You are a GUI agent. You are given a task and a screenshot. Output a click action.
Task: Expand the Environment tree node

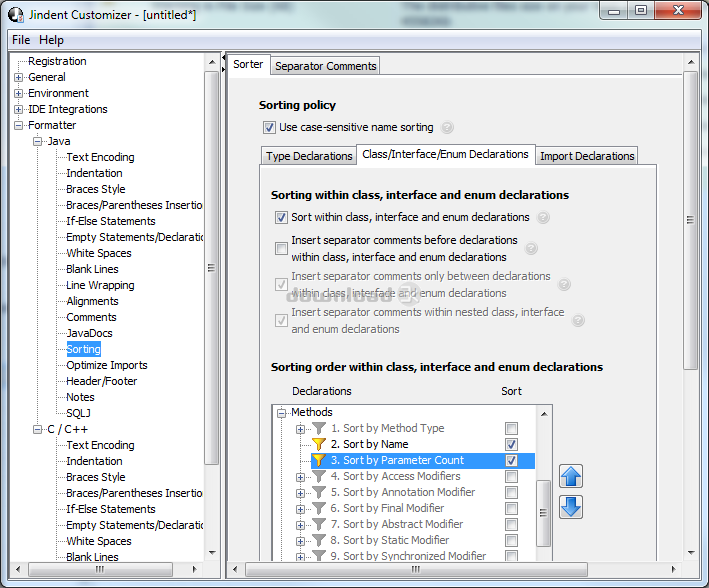(18, 94)
